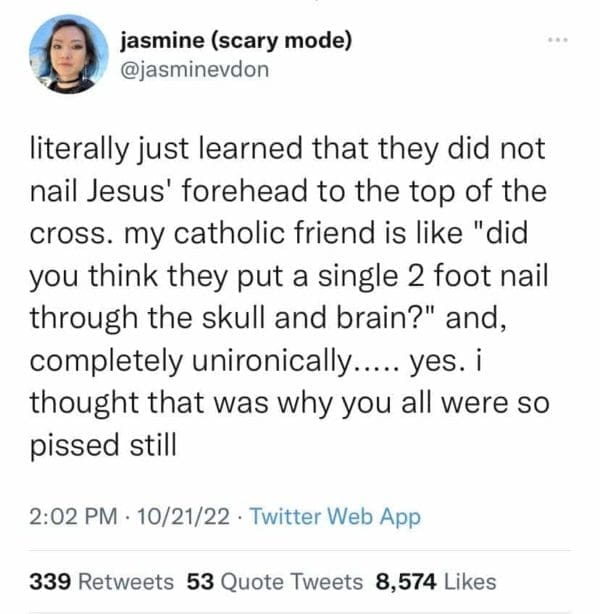Open the jasmine (scary mode) display name

234,42
